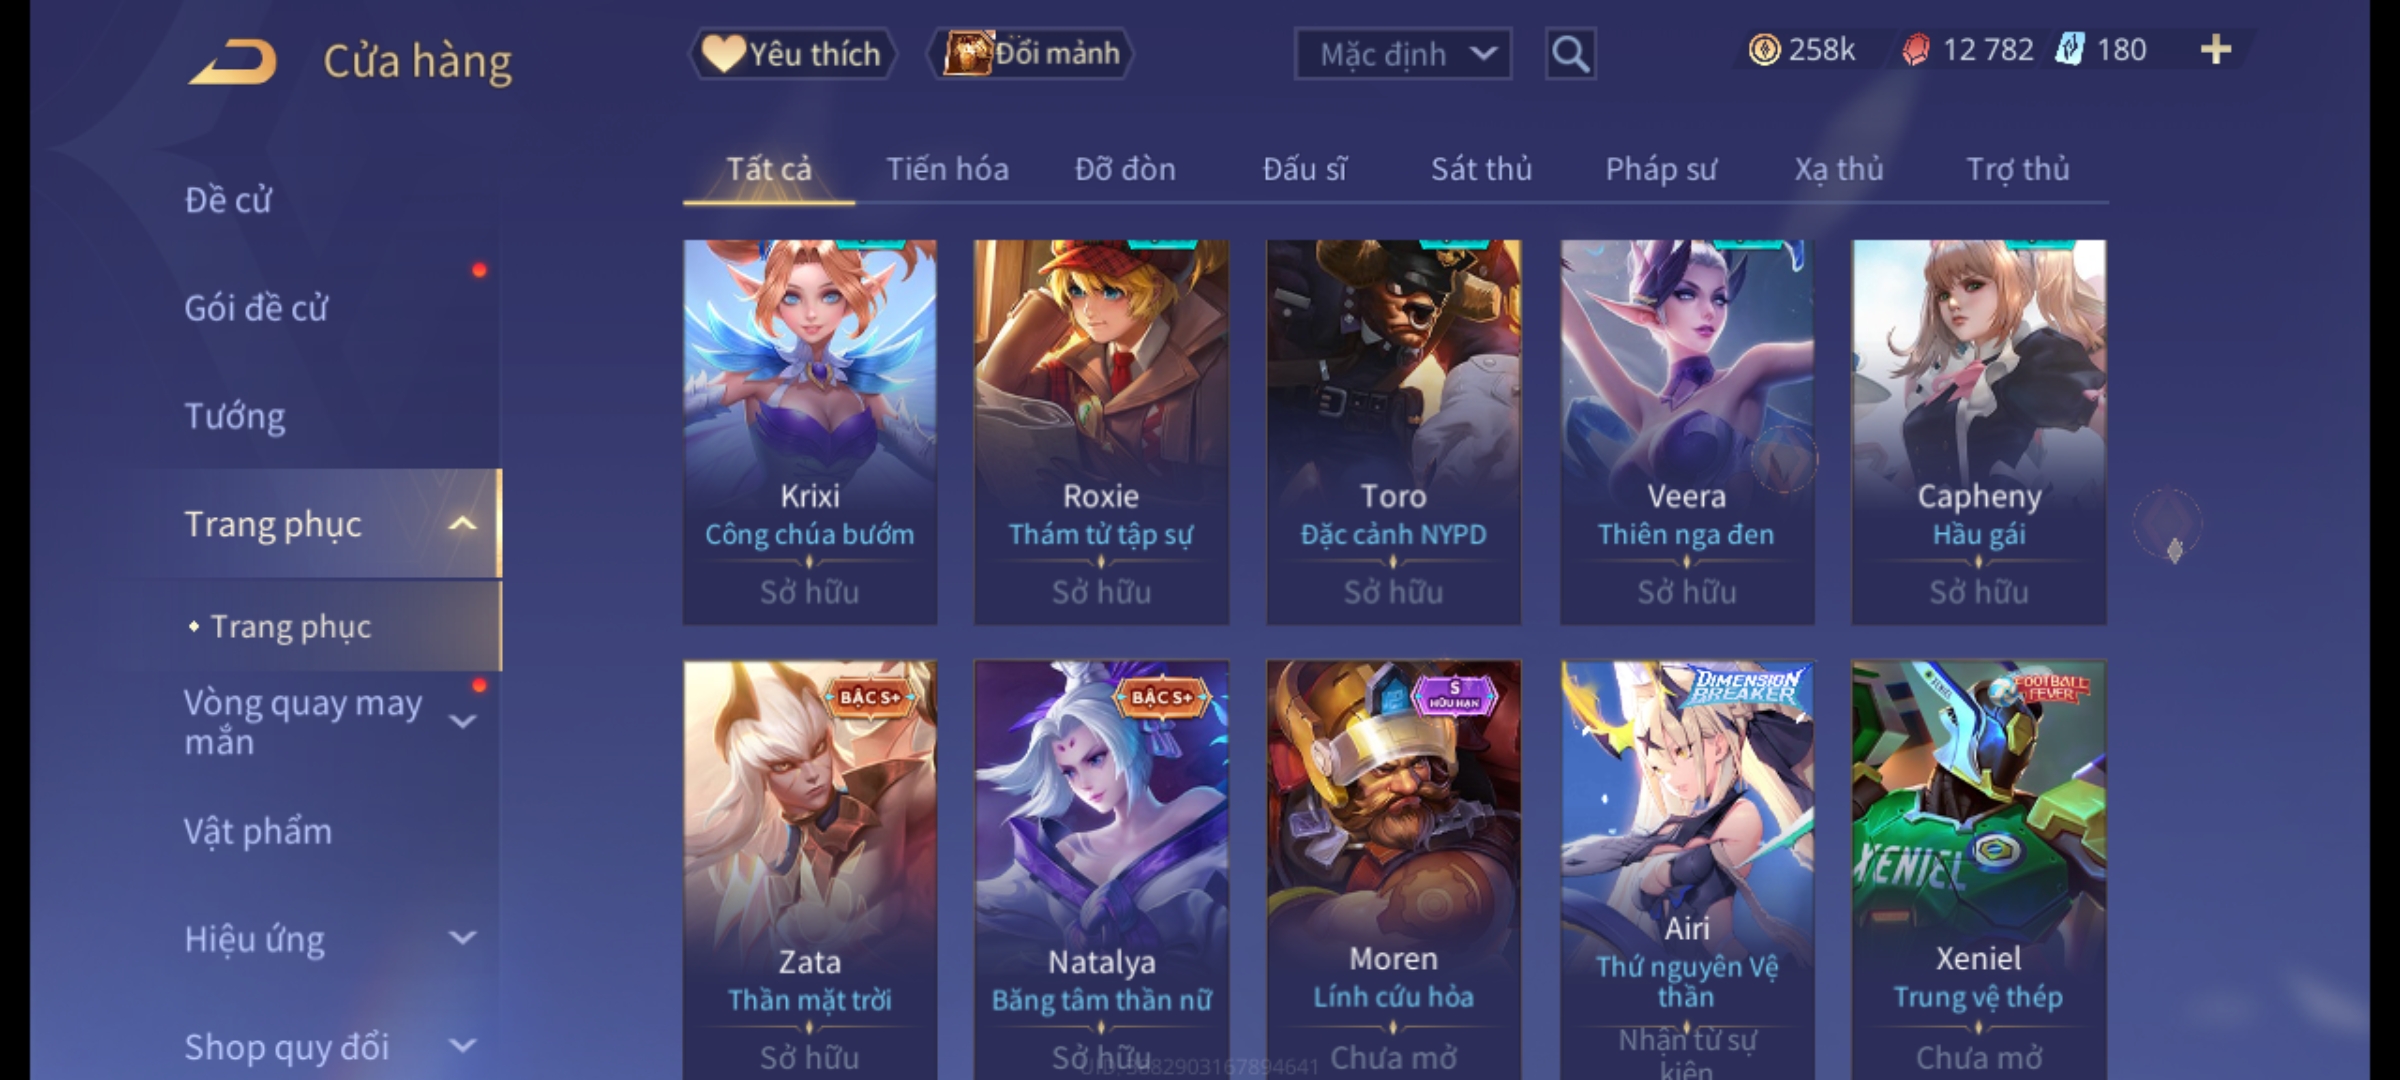Open Yêu thích heart favorites
The height and width of the screenshot is (1080, 2400).
point(792,54)
